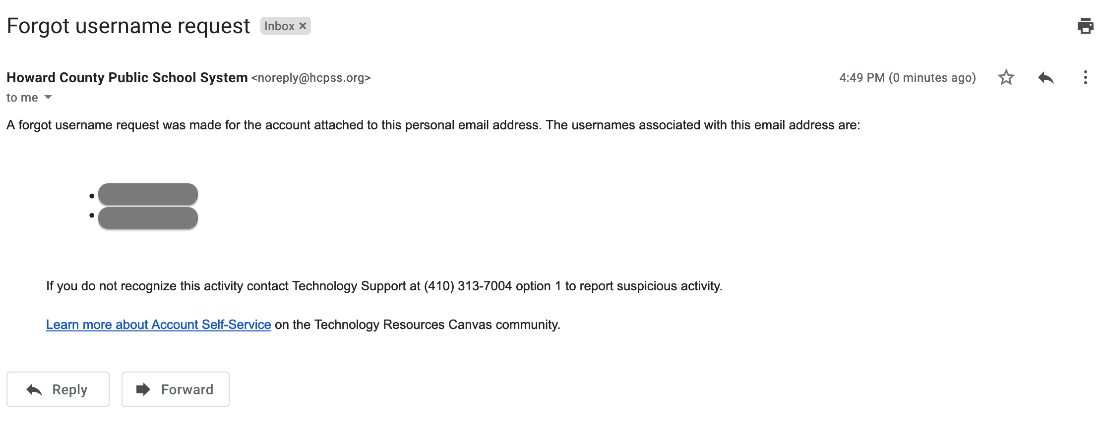
Task: Click the Inbox label chip
Action: point(279,26)
